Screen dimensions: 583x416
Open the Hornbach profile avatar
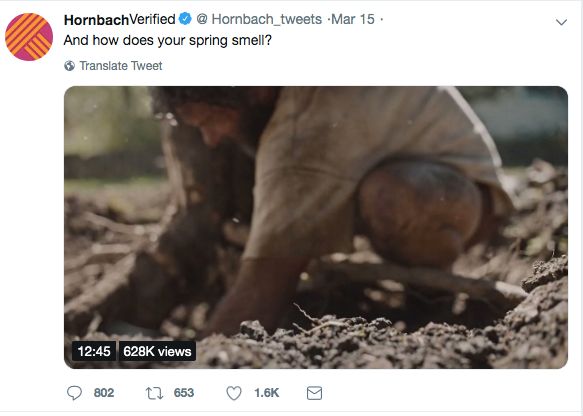[29, 37]
